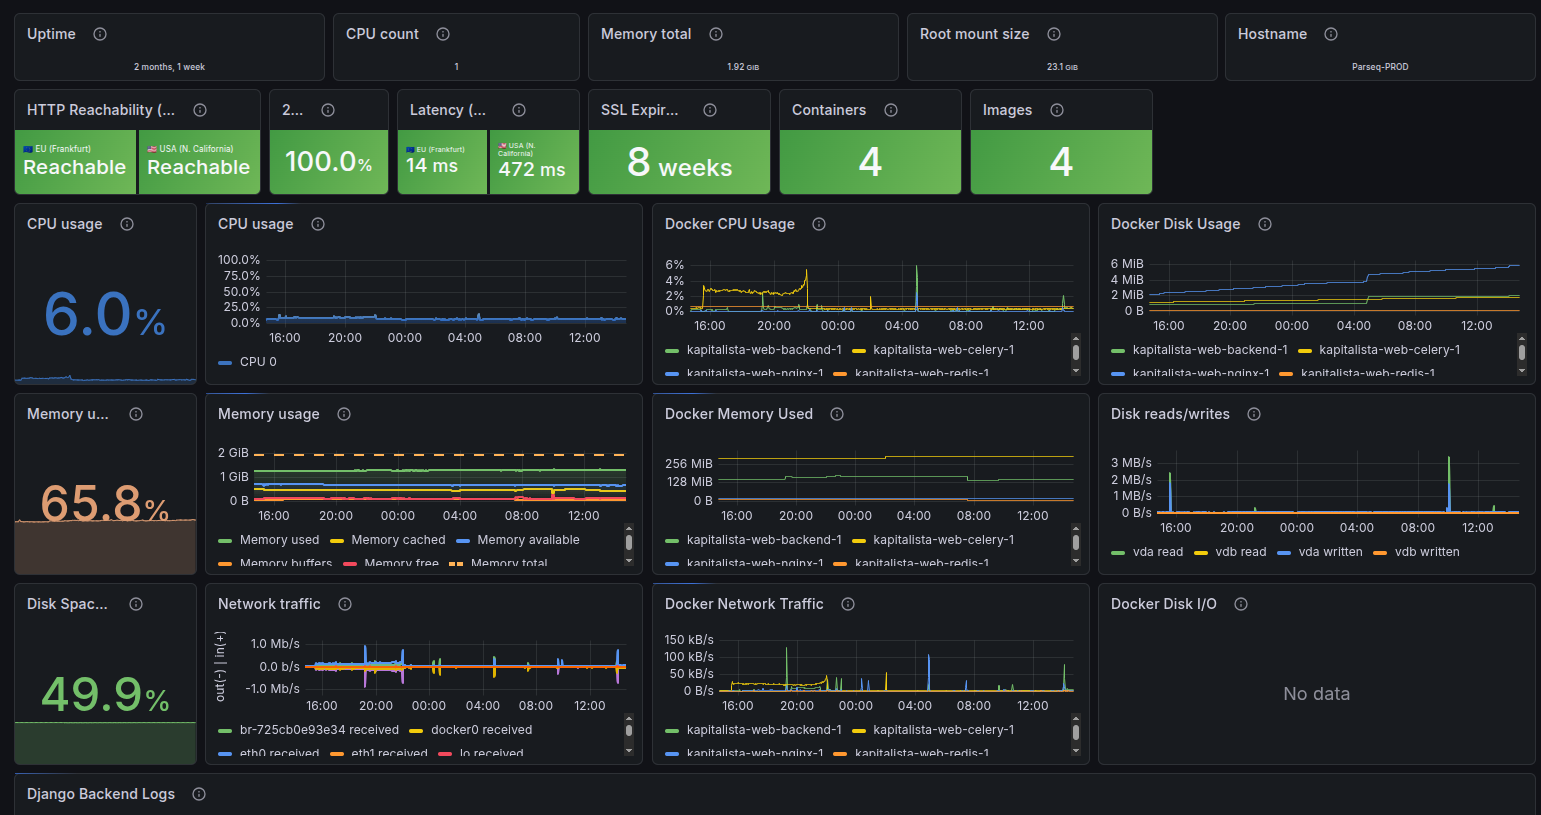This screenshot has height=815, width=1541.
Task: Open the Docker Memory Used panel title menu
Action: (738, 414)
